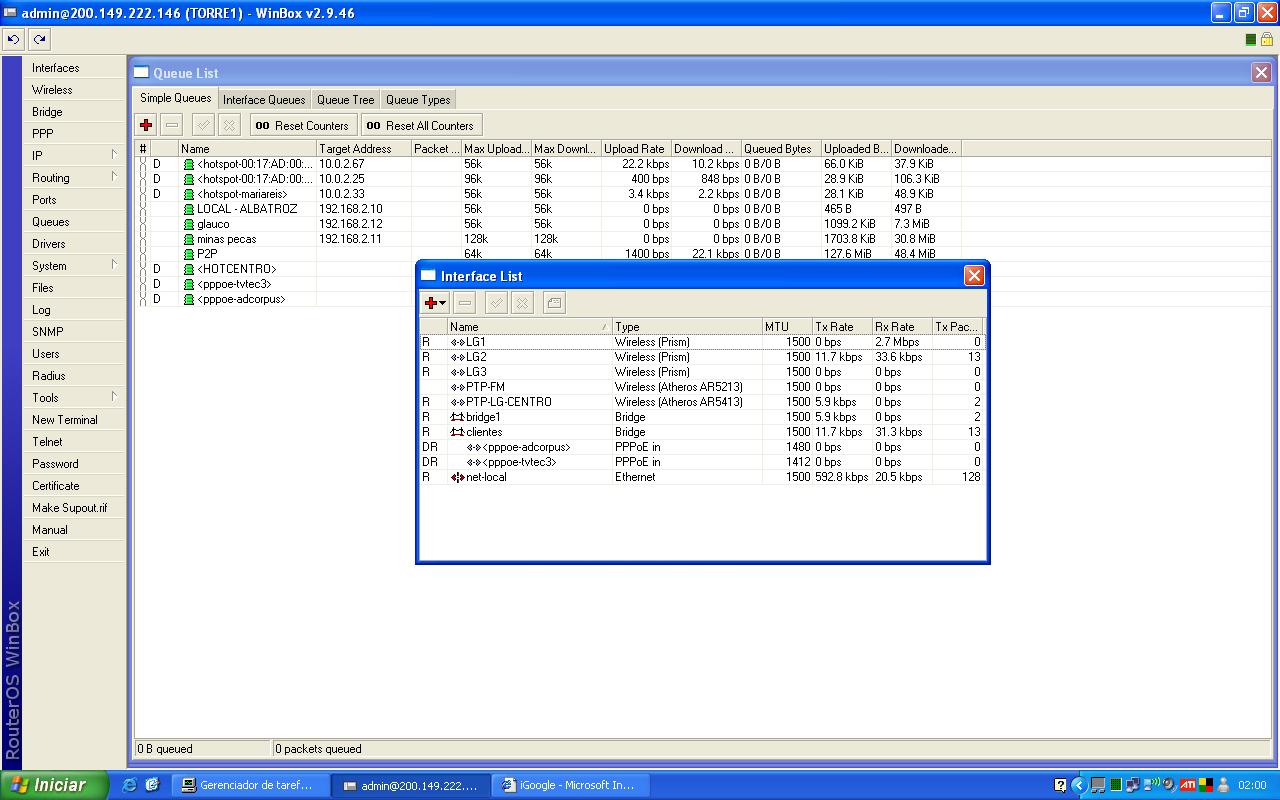Click the queue icon beside glauco
This screenshot has height=800, width=1280.
pos(189,224)
